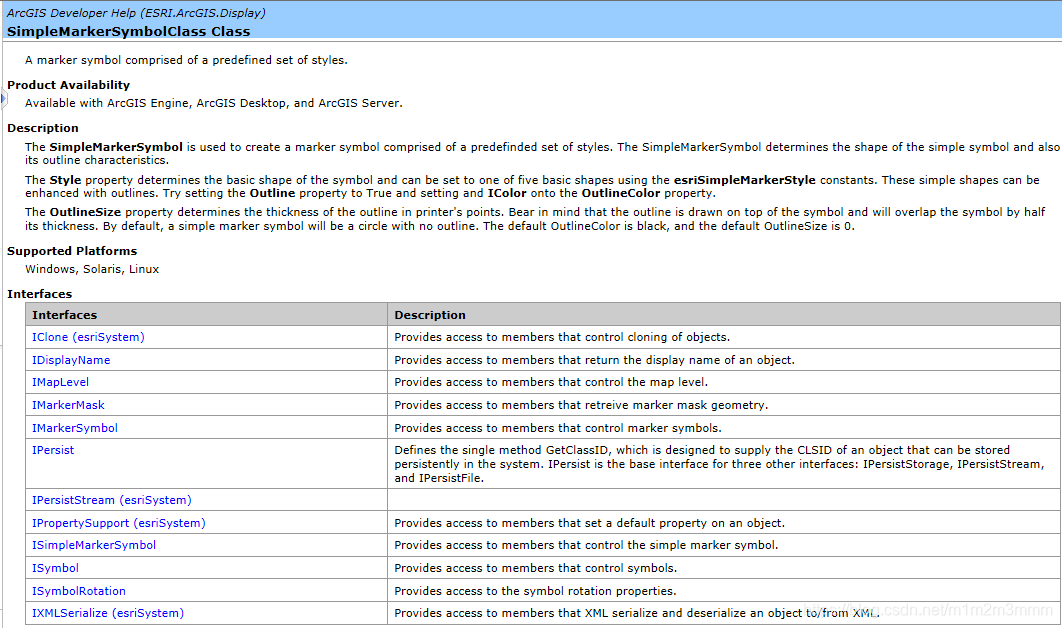Click the Description column header in table
The width and height of the screenshot is (1062, 628).
[x=430, y=314]
